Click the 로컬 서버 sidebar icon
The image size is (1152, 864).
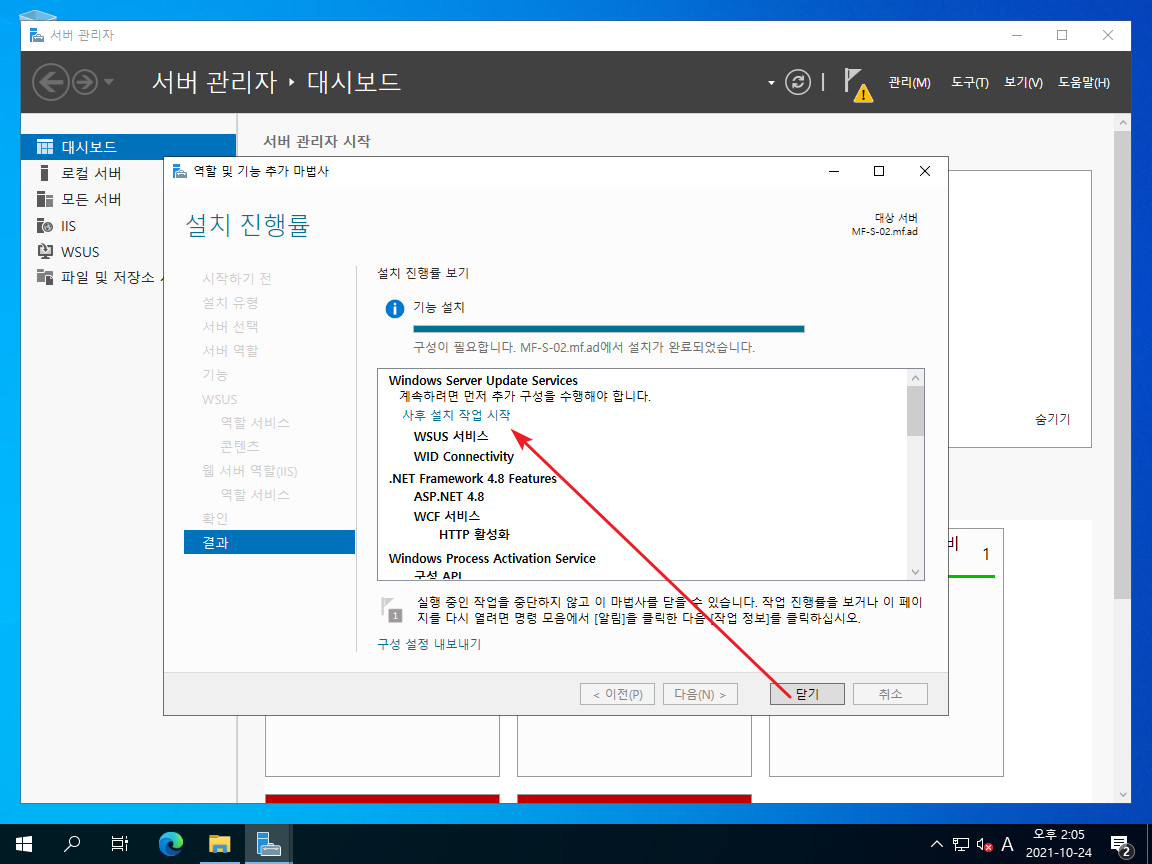tap(44, 173)
